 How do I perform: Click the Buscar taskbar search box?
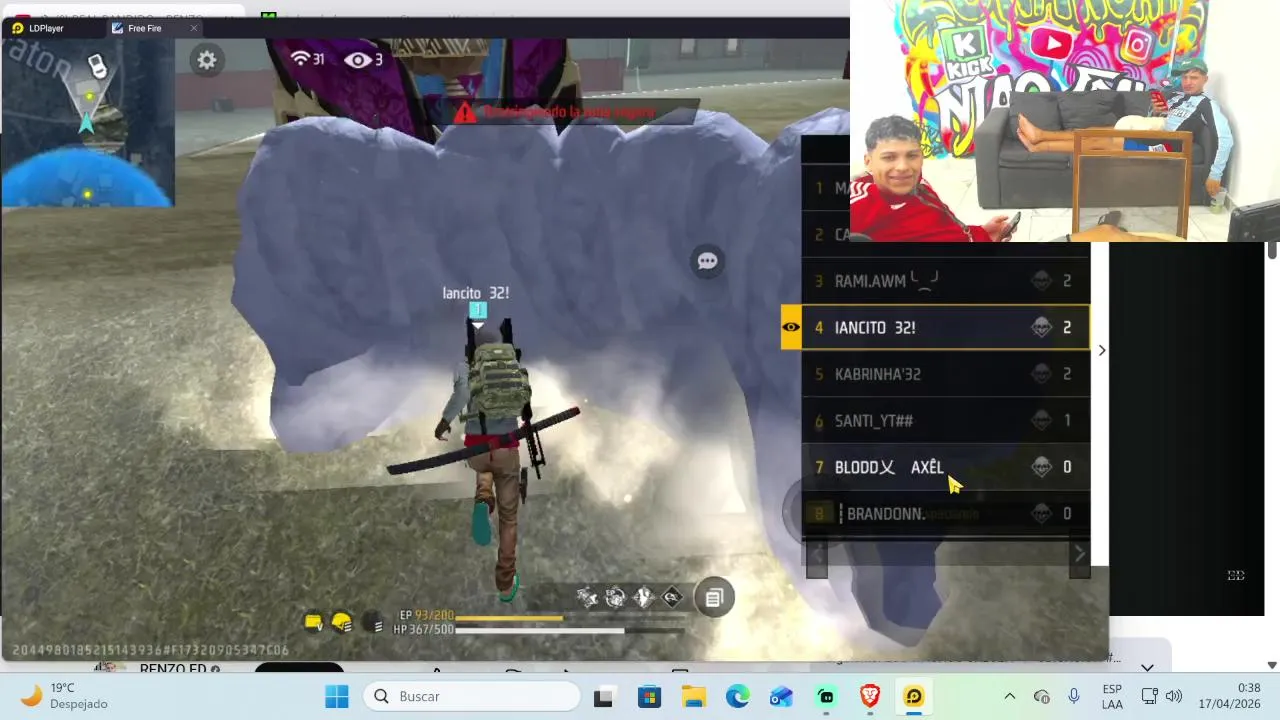(472, 696)
